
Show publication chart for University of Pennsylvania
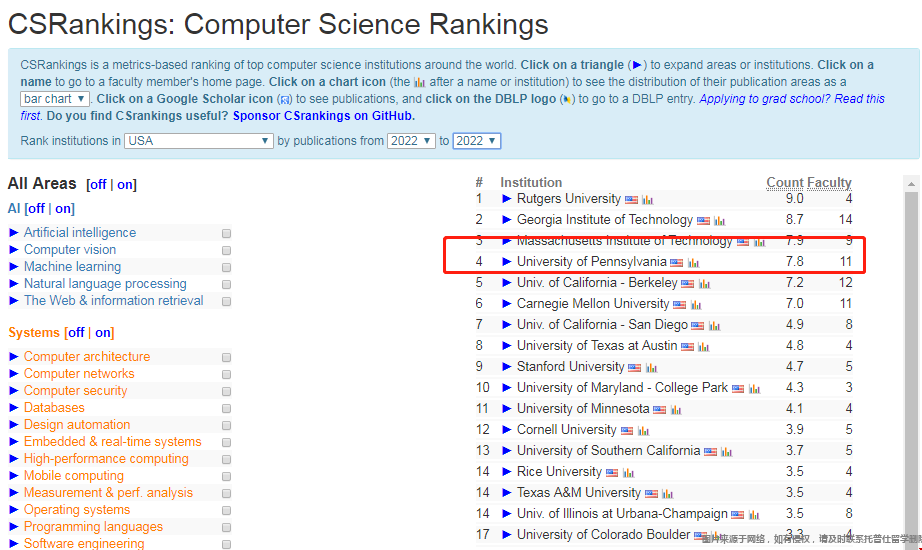(x=693, y=263)
